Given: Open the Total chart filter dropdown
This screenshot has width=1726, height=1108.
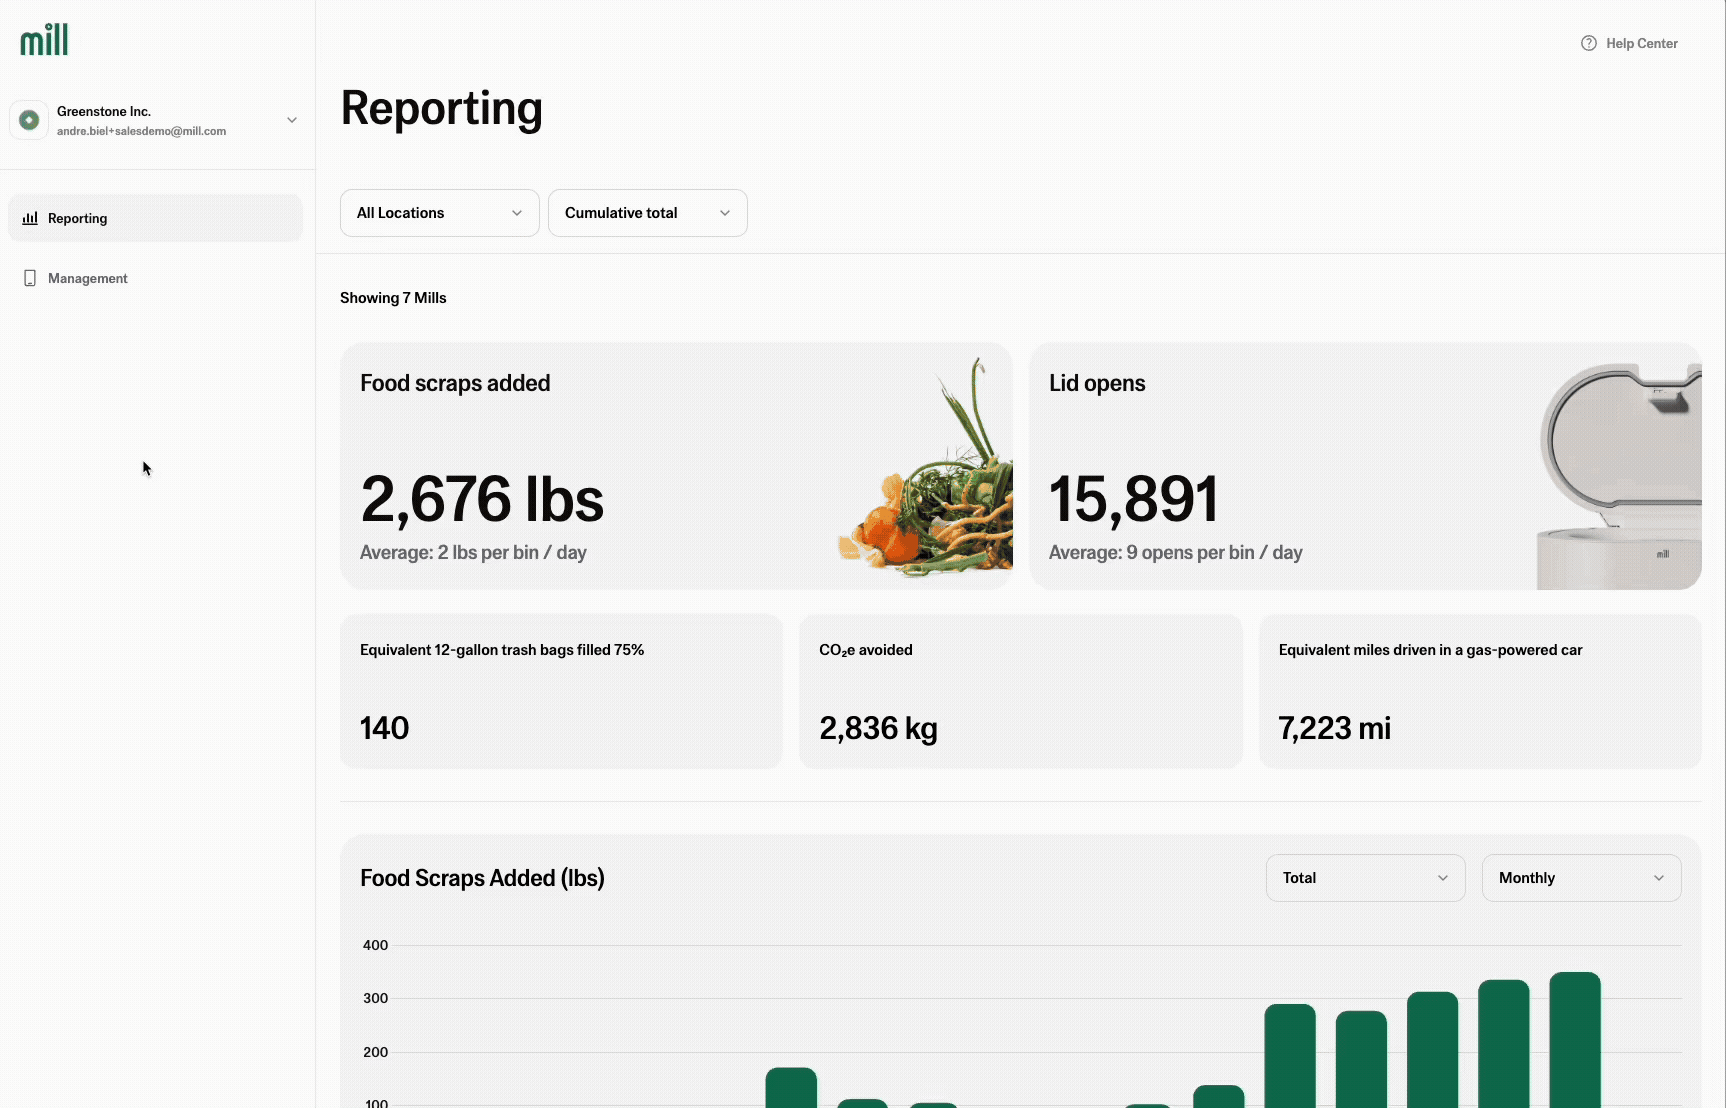Looking at the screenshot, I should (1365, 878).
